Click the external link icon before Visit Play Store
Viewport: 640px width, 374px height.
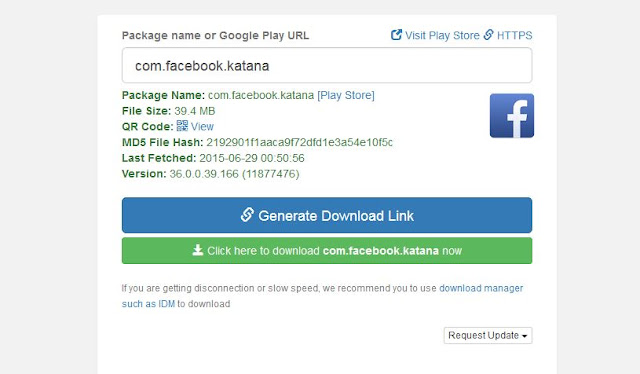(396, 35)
